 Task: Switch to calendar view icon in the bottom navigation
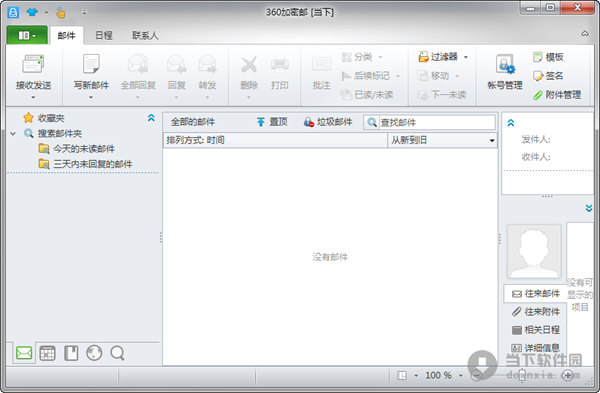coord(47,353)
